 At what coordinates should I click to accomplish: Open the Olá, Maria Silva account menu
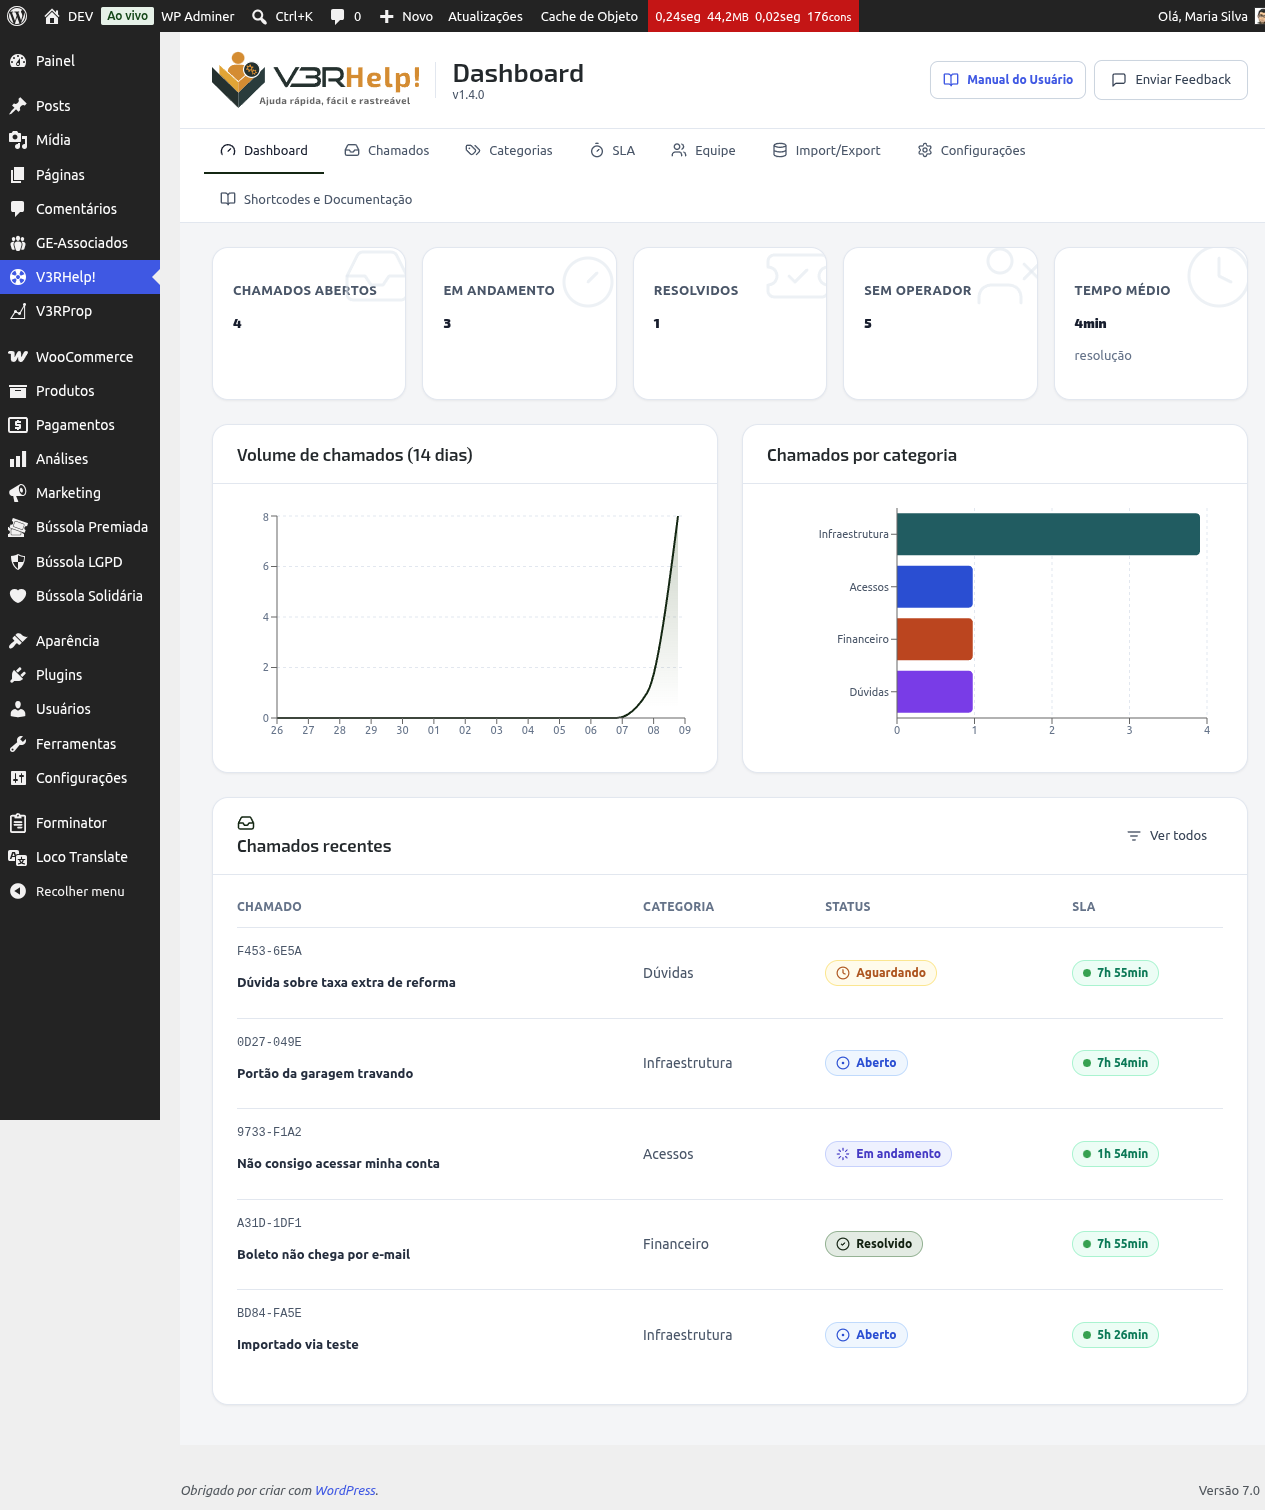[1210, 16]
